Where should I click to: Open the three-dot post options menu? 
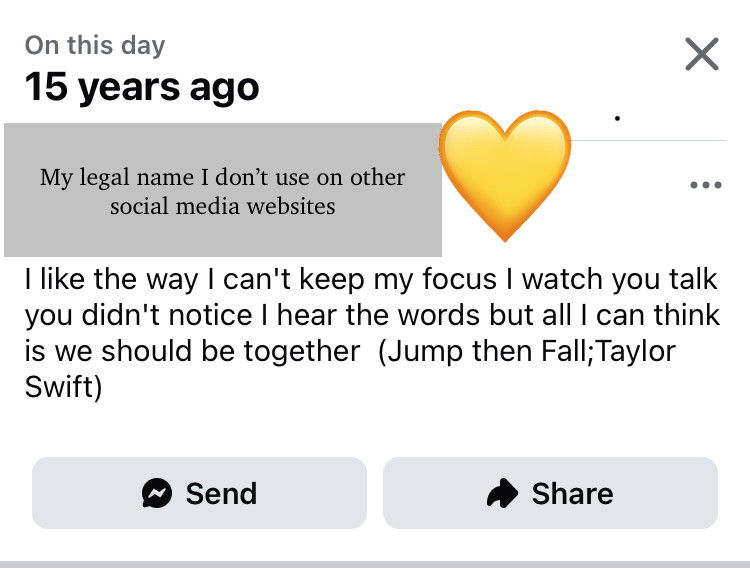(706, 185)
